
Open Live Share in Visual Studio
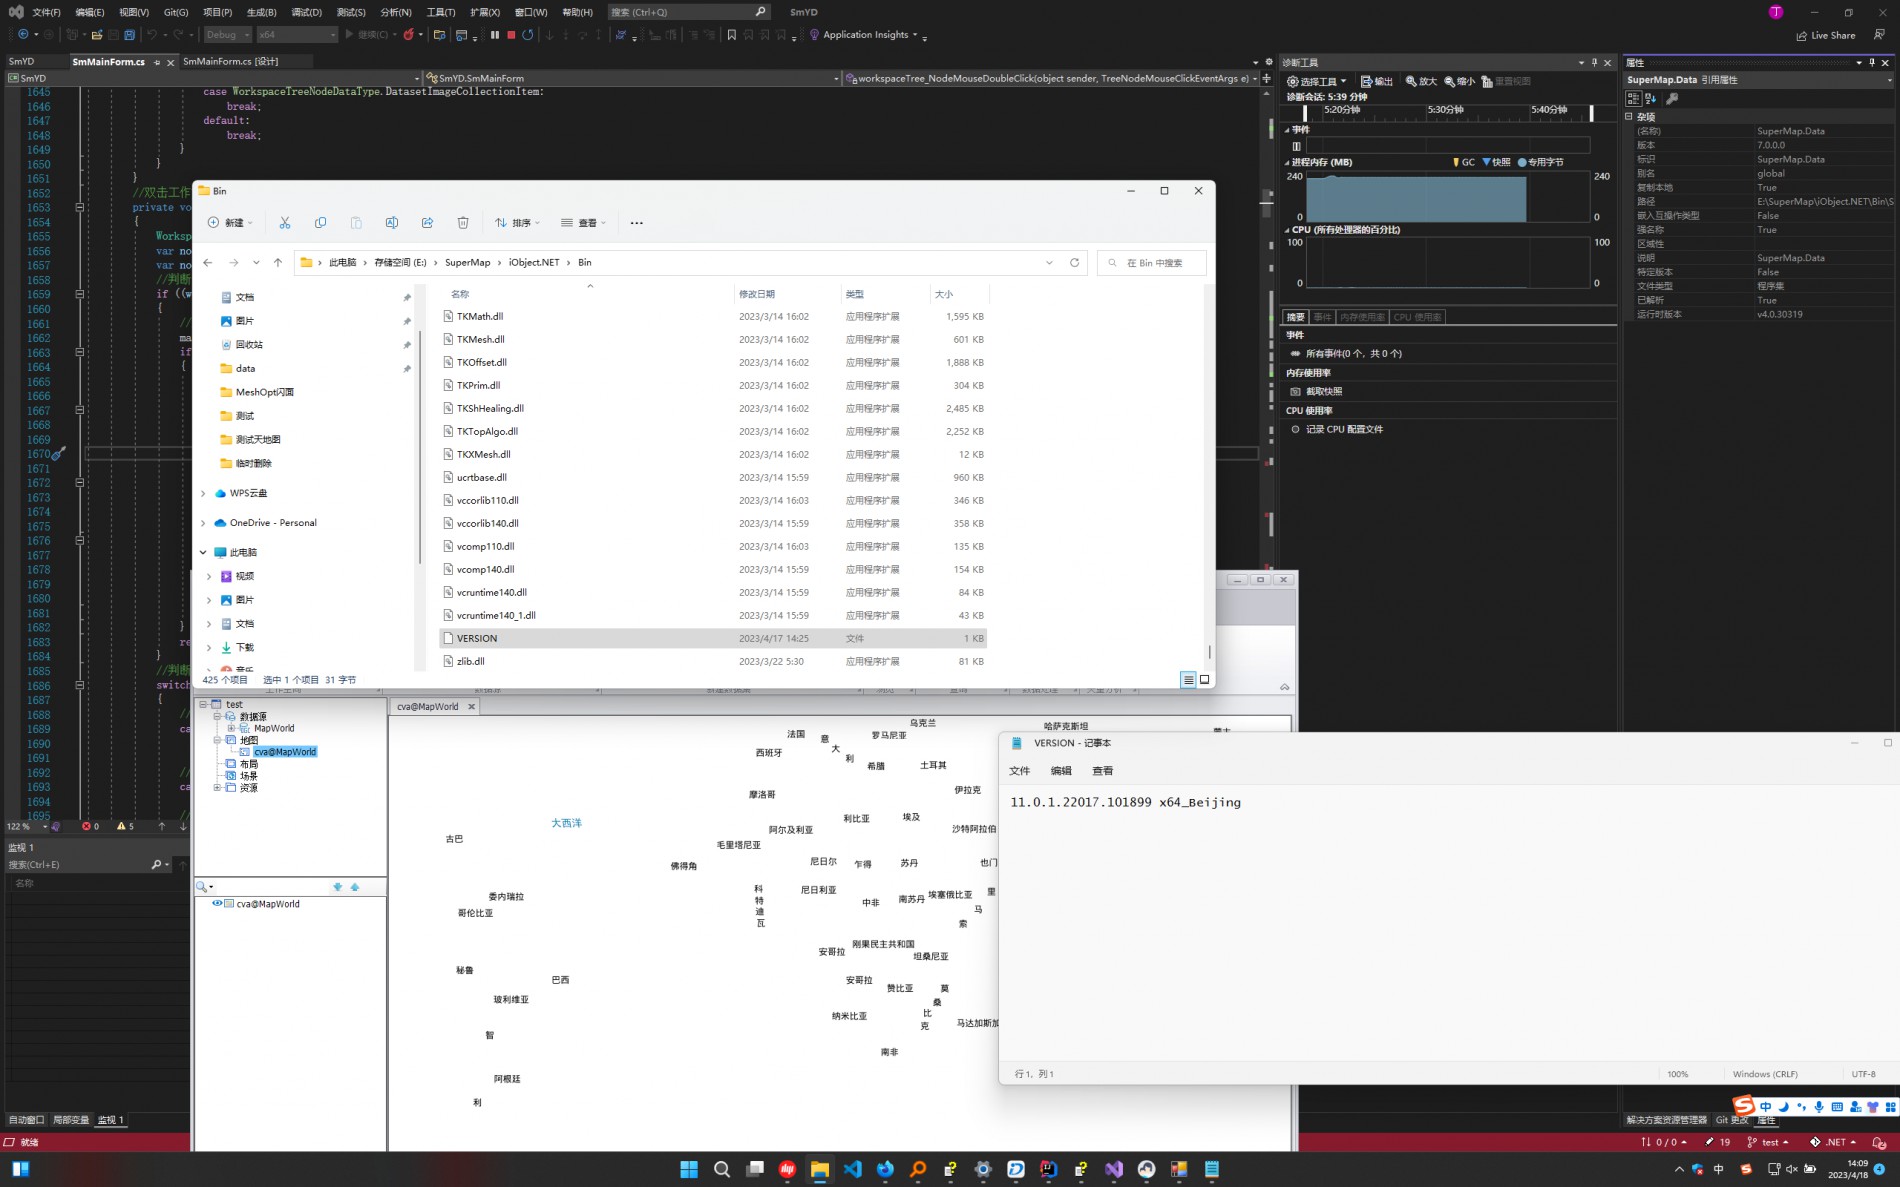[x=1826, y=35]
